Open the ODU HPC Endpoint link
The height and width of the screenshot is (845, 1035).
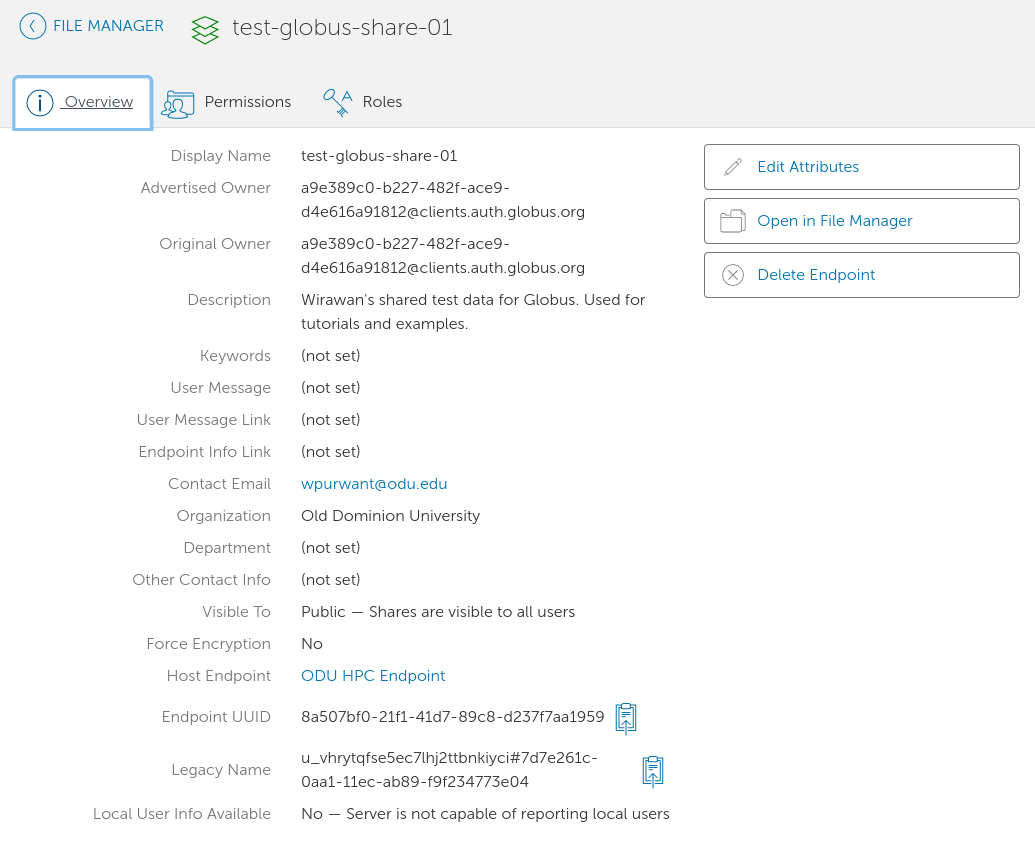[373, 675]
